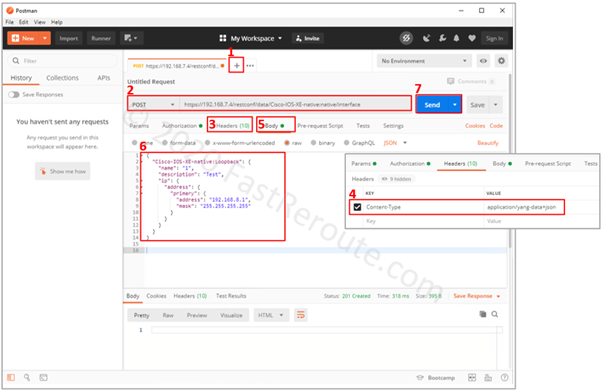
Task: Select x-www-form-urlencoded body option
Action: click(207, 143)
